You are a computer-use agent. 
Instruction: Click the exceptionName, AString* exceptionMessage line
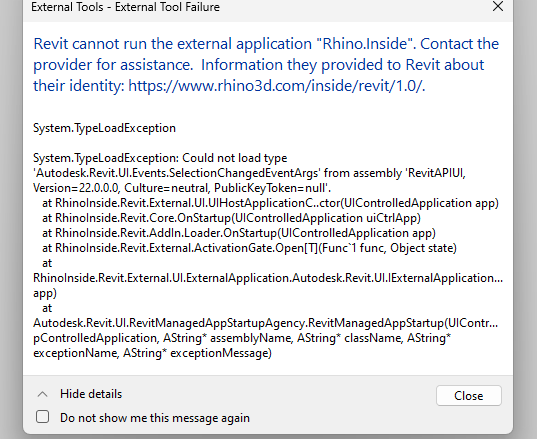point(152,353)
